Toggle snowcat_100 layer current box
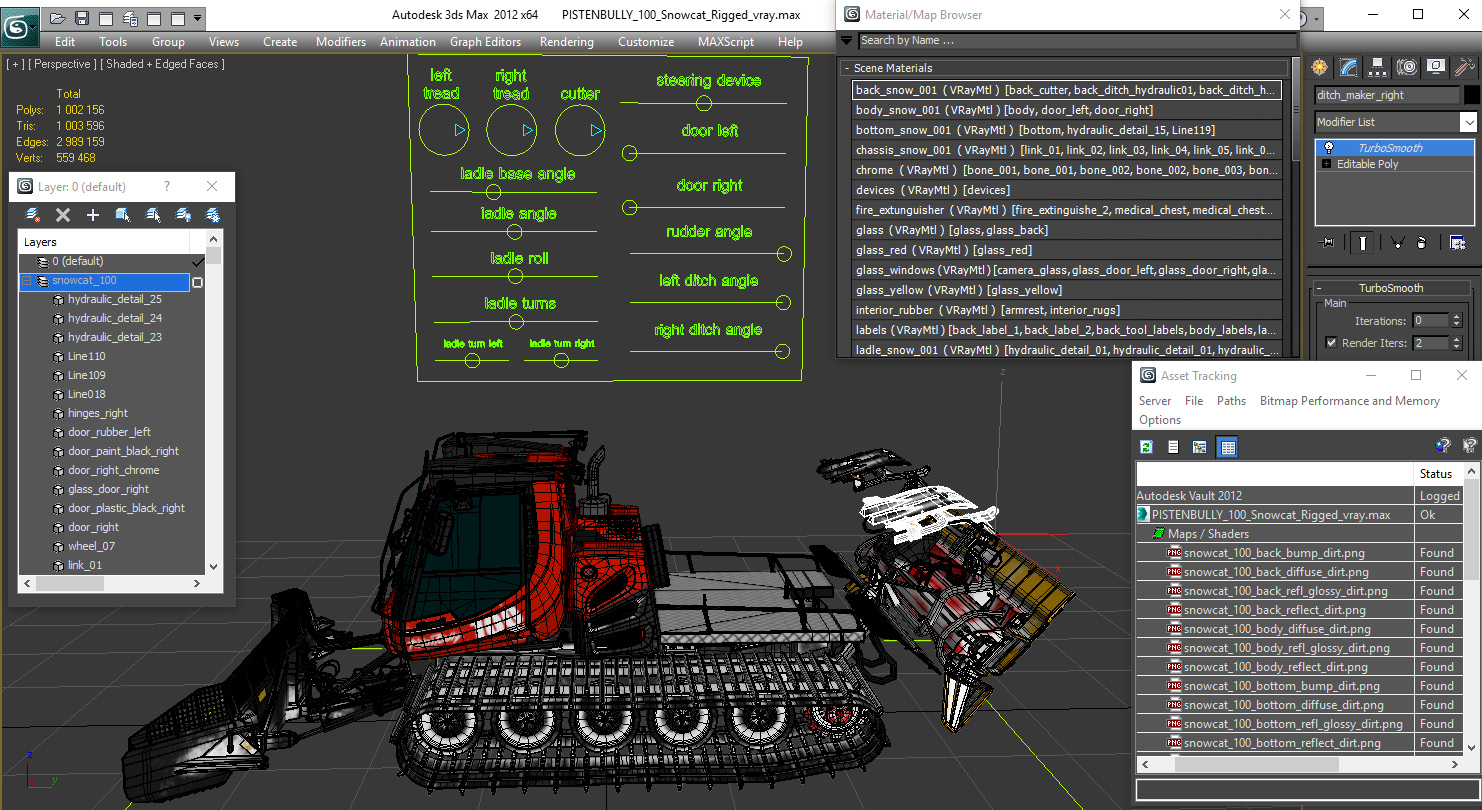This screenshot has width=1482, height=810. pyautogui.click(x=197, y=282)
